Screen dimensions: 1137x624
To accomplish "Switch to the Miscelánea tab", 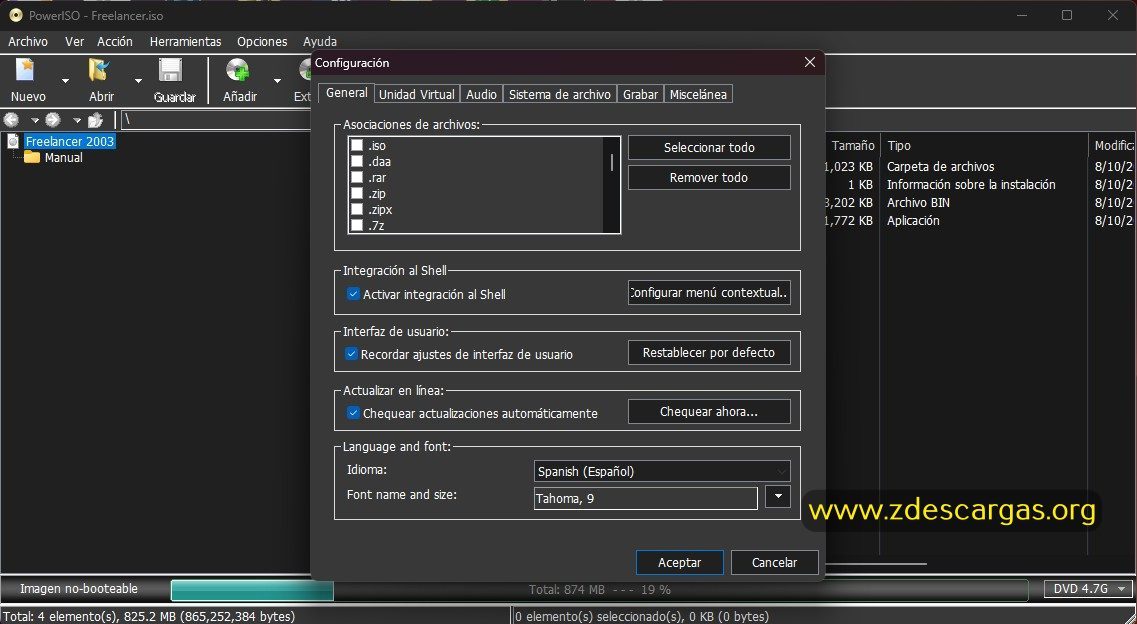I will [x=698, y=94].
